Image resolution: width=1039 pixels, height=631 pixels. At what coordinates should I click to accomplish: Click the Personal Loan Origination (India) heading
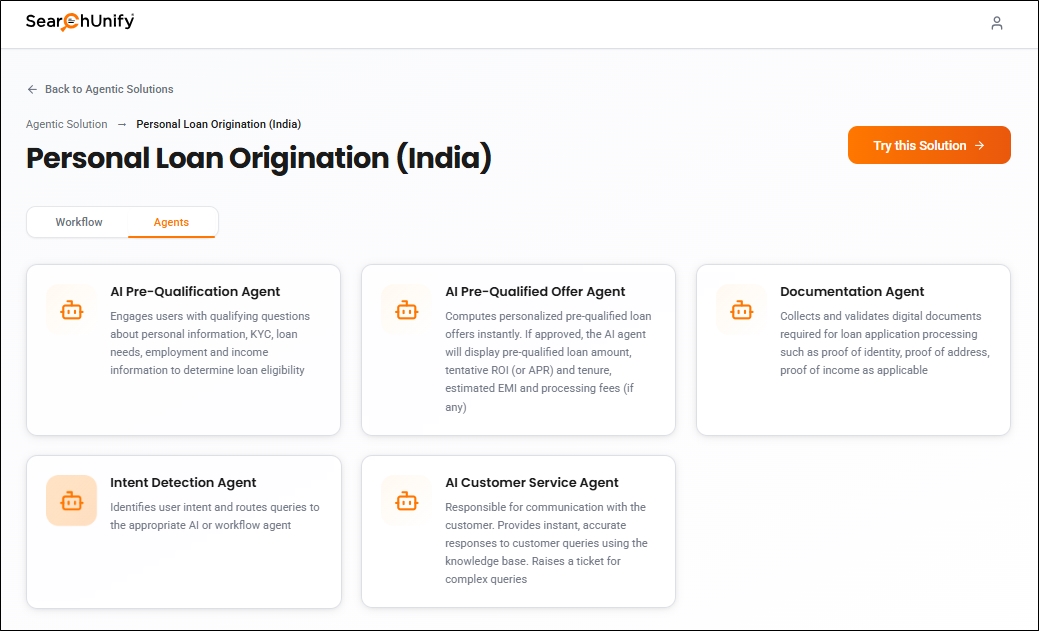coord(258,158)
